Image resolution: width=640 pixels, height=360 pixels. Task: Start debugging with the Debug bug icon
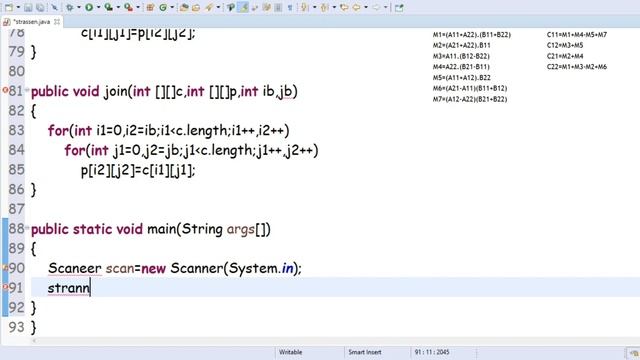tap(70, 7)
